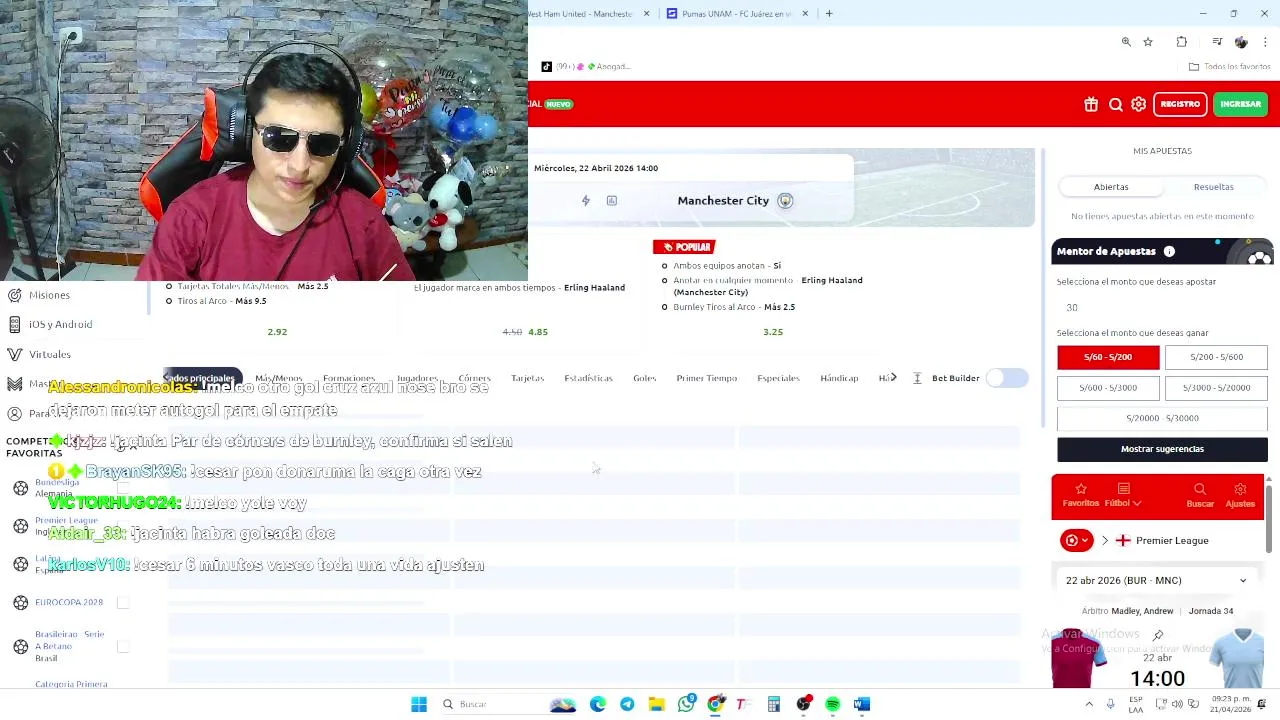1280x720 pixels.
Task: Expand the Fútbol sport dropdown
Action: point(1123,495)
